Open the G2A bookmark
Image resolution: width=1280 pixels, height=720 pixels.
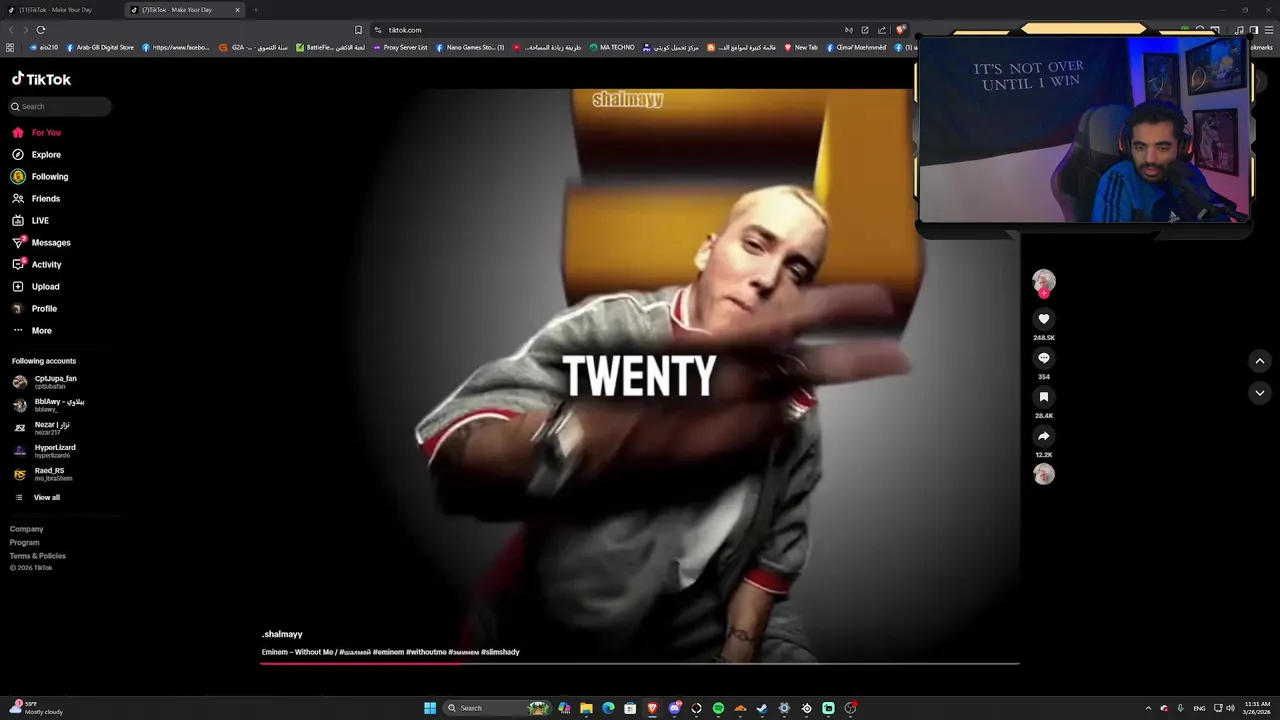[x=254, y=47]
